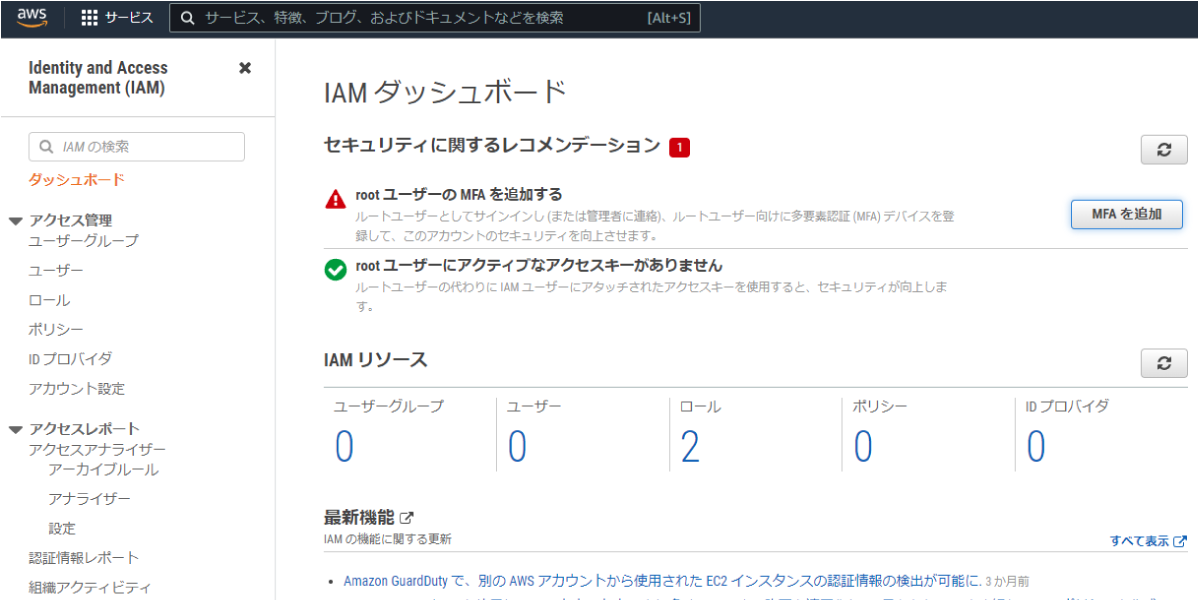Open the サービス menu
Viewport: 1200px width, 600px height.
tap(117, 18)
